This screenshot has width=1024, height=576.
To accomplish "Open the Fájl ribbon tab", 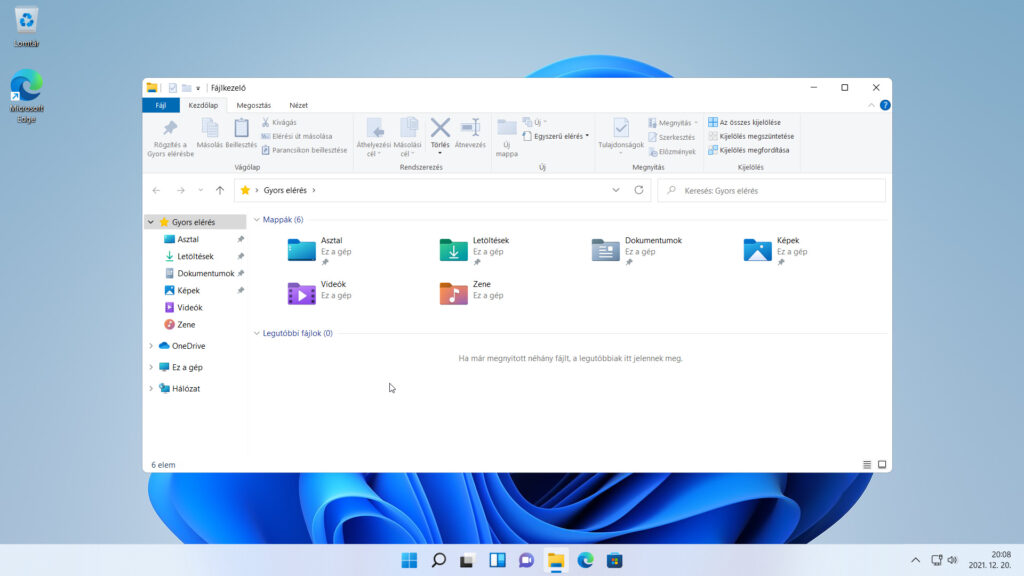I will coord(161,105).
